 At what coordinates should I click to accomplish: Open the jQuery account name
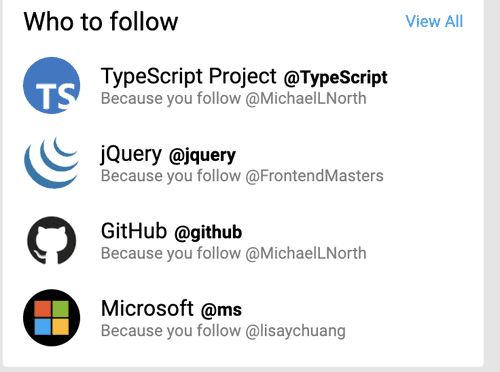coord(131,154)
